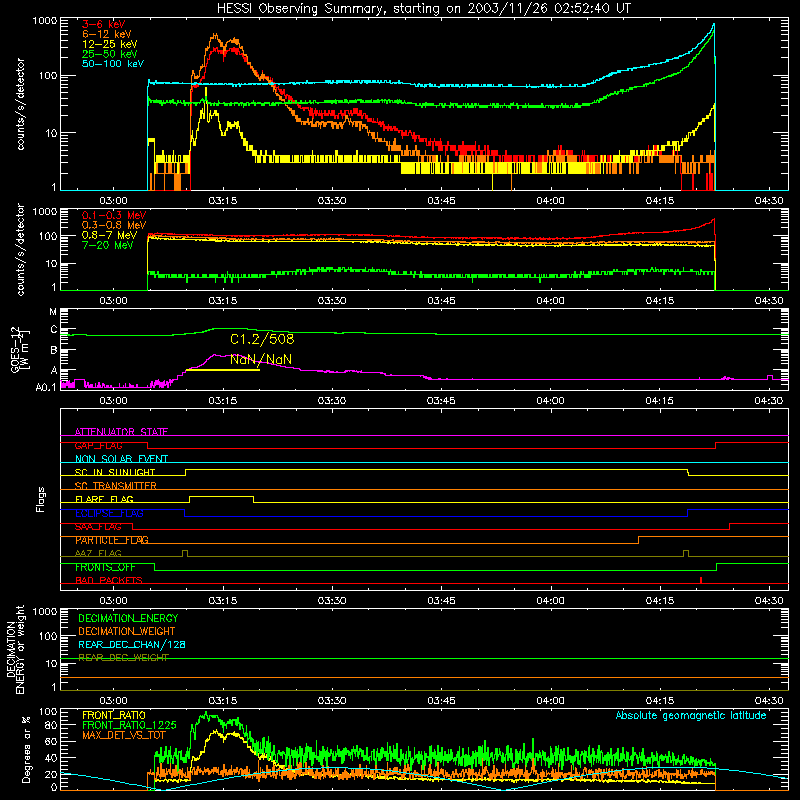Select the 04:30 tick under the Flags panel
The image size is (800, 800).
769,601
